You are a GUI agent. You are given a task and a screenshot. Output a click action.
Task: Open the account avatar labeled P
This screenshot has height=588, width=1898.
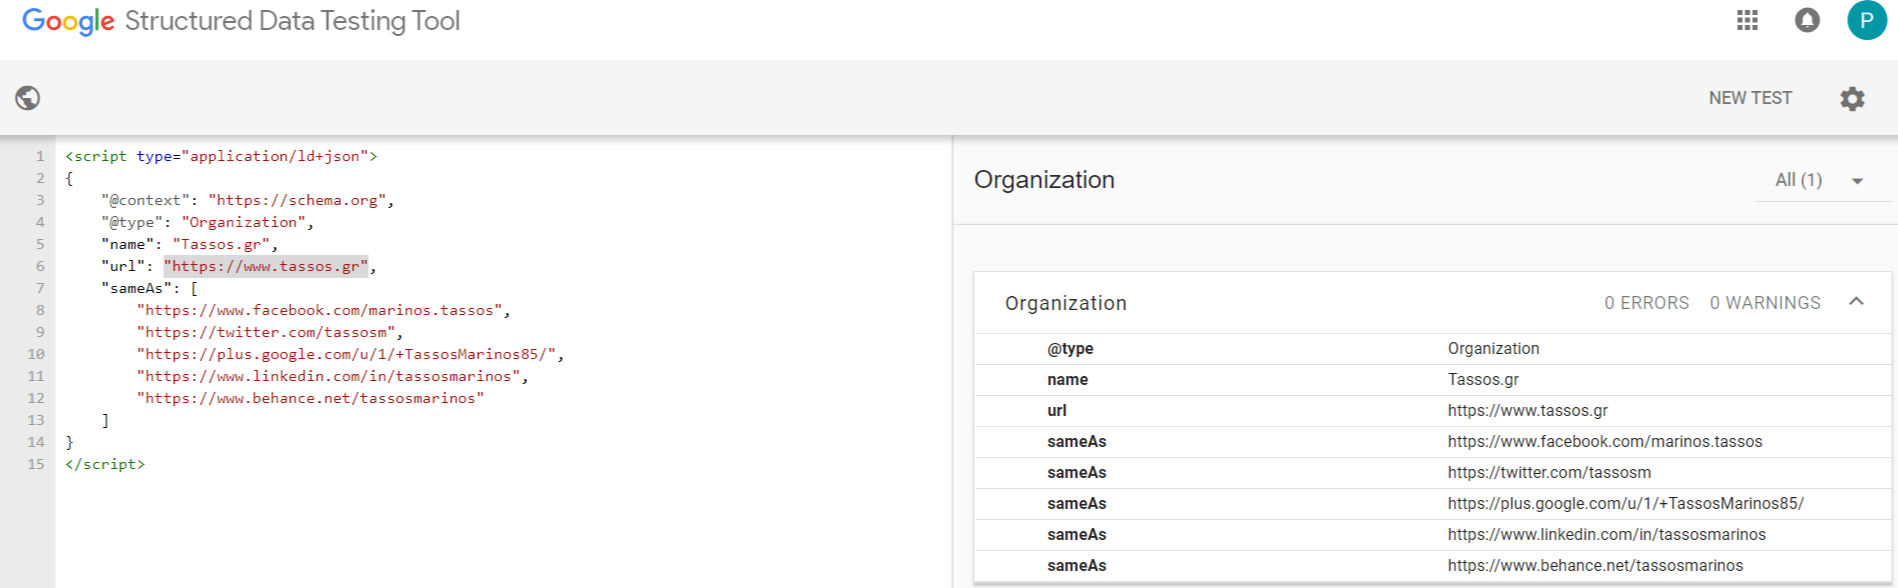1866,20
